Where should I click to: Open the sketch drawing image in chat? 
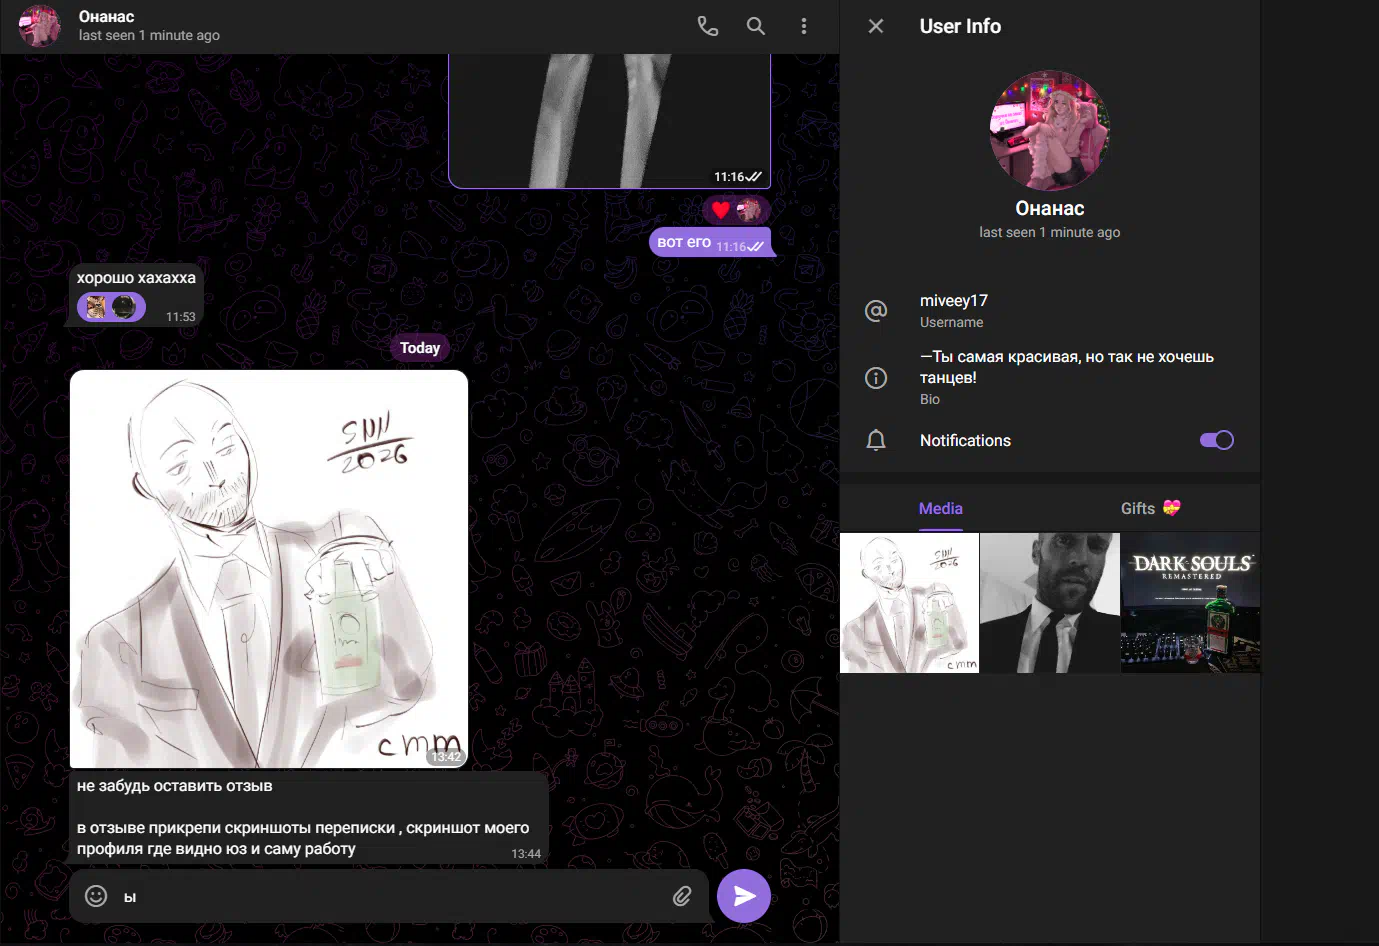click(x=269, y=568)
